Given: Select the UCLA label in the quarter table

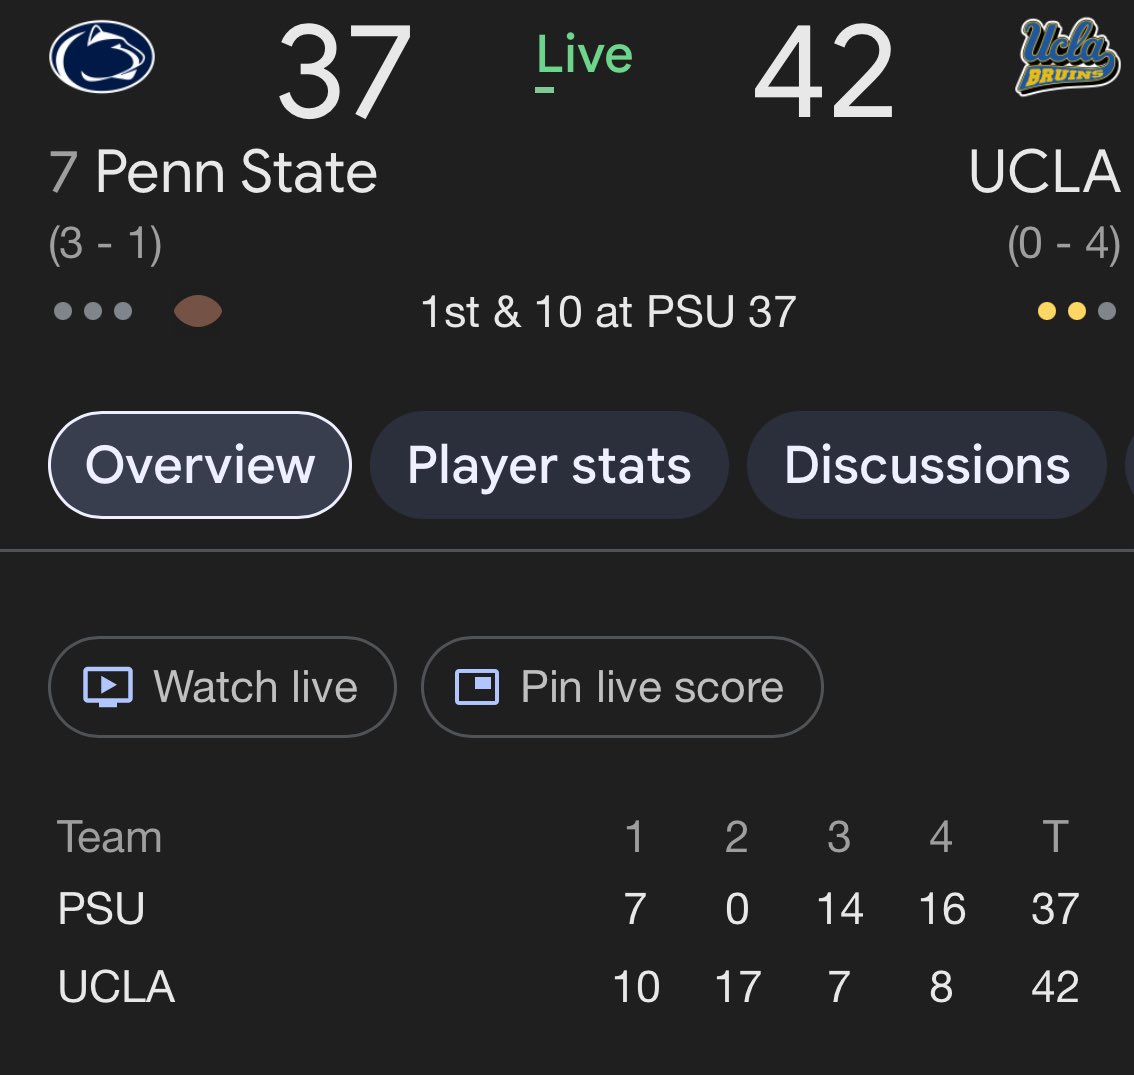Looking at the screenshot, I should 117,987.
